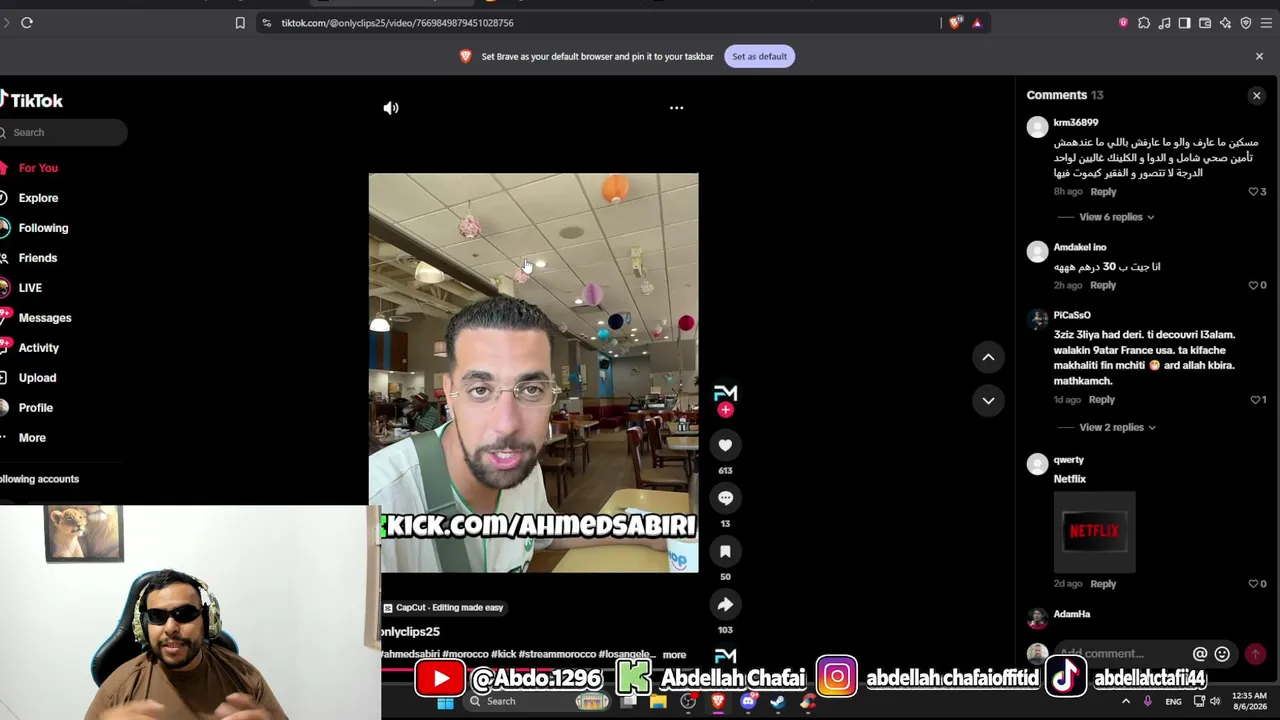Expand 'View 6 replies' under krm36899
This screenshot has width=1280, height=720.
tap(1116, 217)
